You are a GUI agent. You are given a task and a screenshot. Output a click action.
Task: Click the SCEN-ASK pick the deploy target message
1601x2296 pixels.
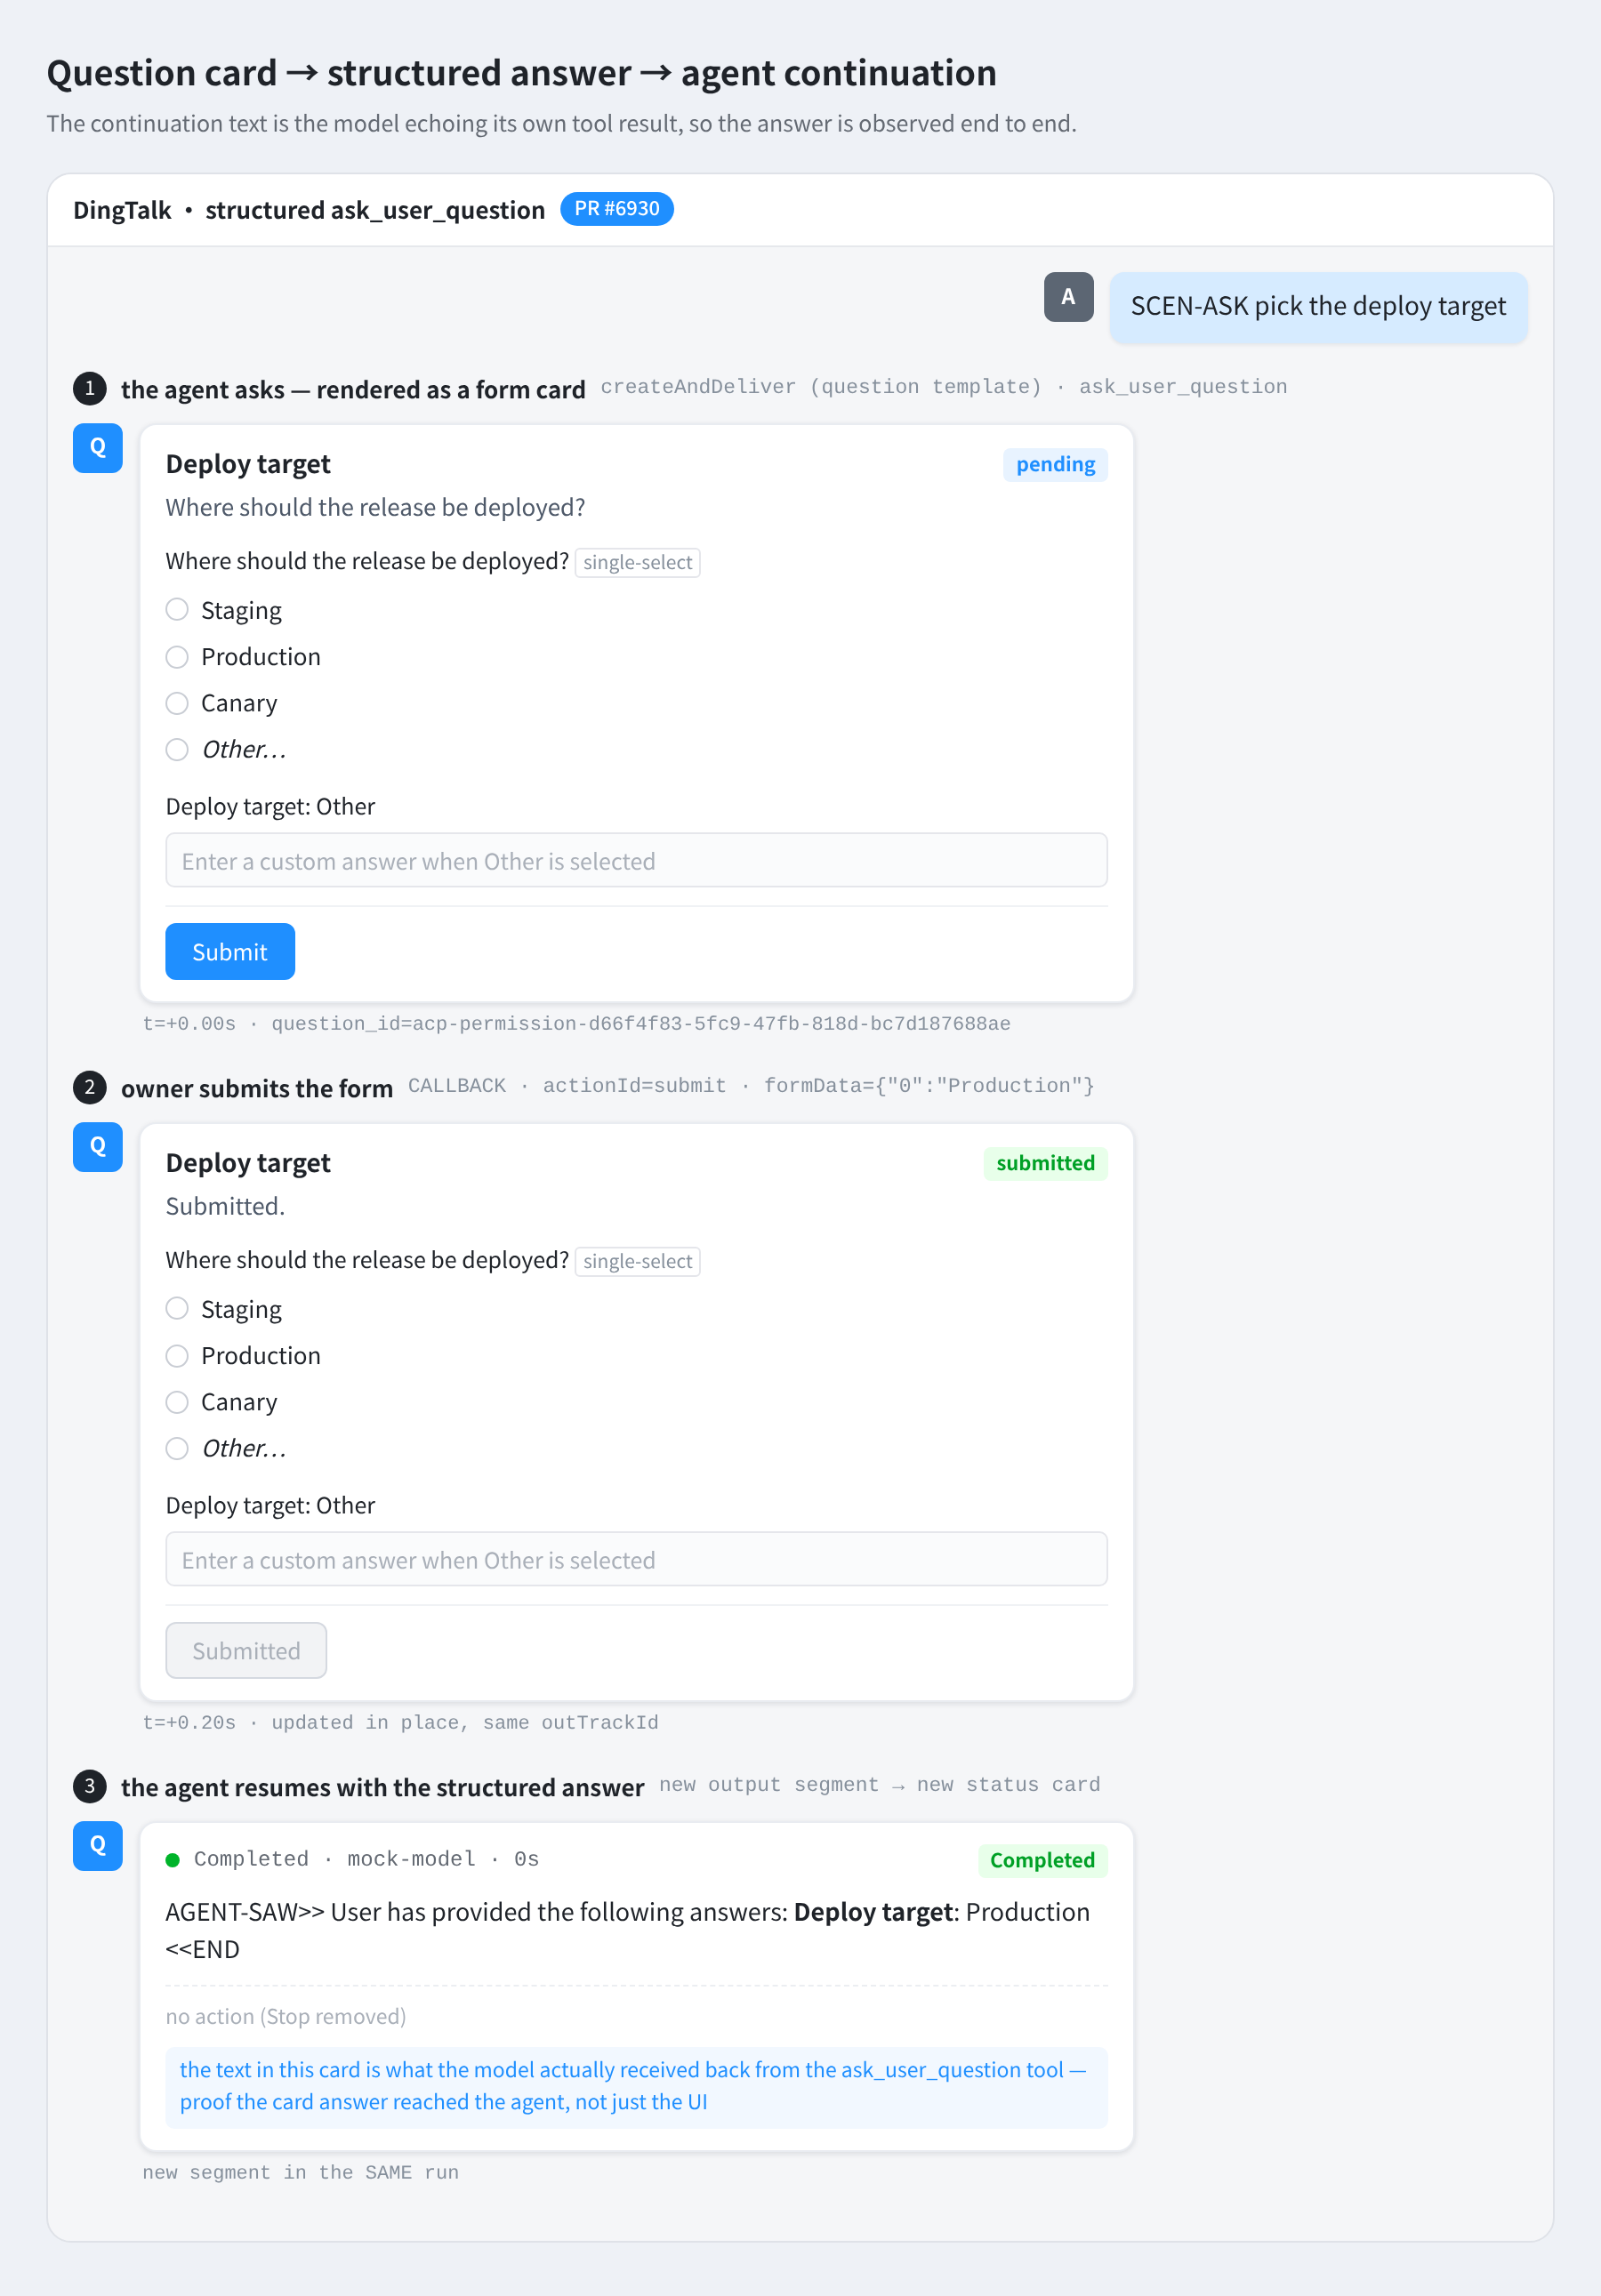pos(1318,307)
